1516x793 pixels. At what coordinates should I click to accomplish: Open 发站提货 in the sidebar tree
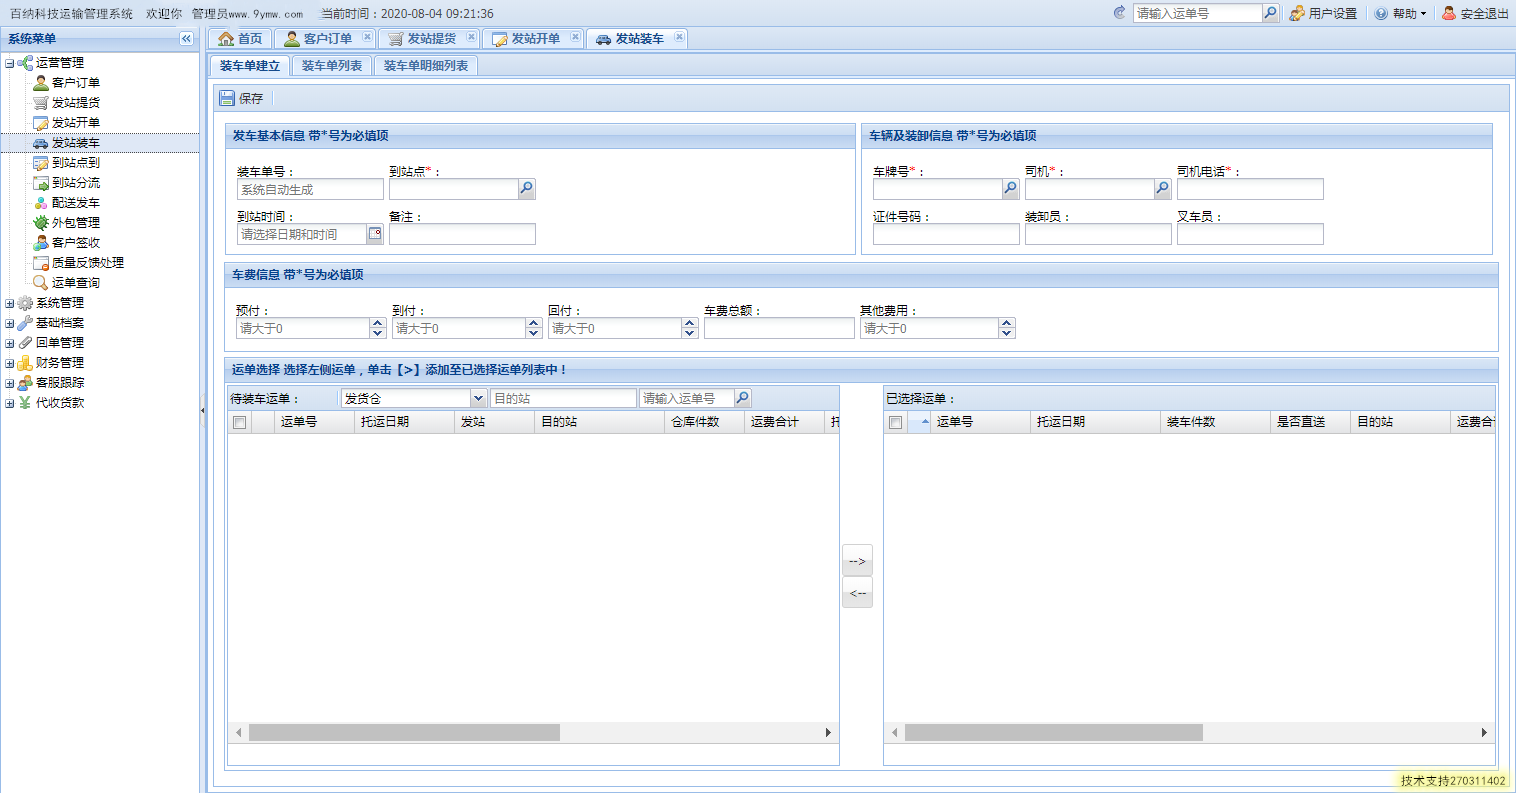click(75, 102)
